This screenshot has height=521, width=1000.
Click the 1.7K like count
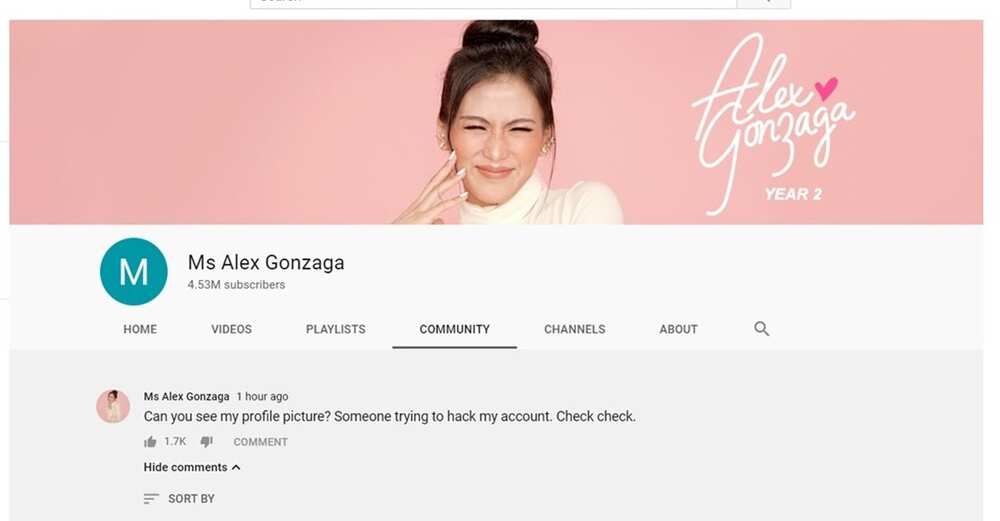pos(175,441)
